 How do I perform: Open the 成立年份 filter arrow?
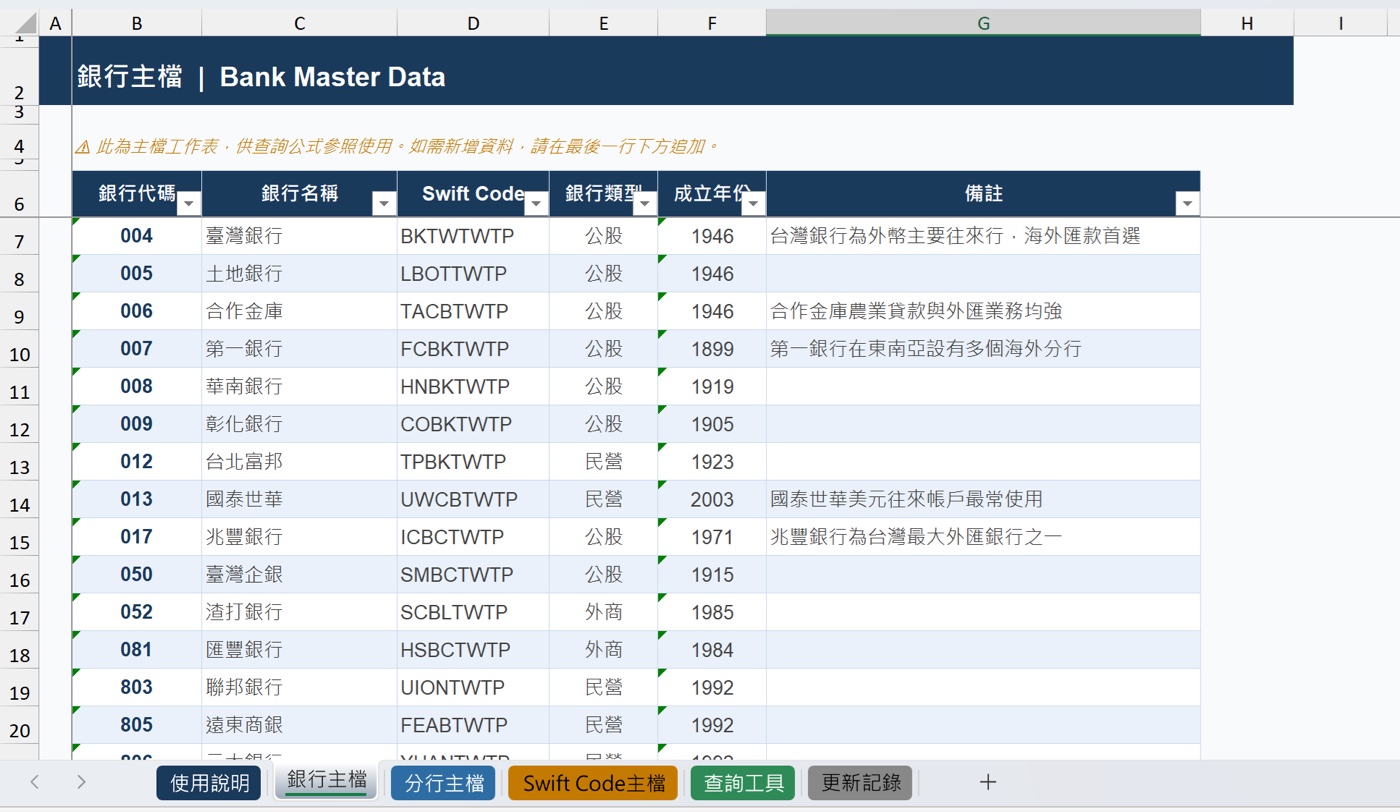coord(754,204)
